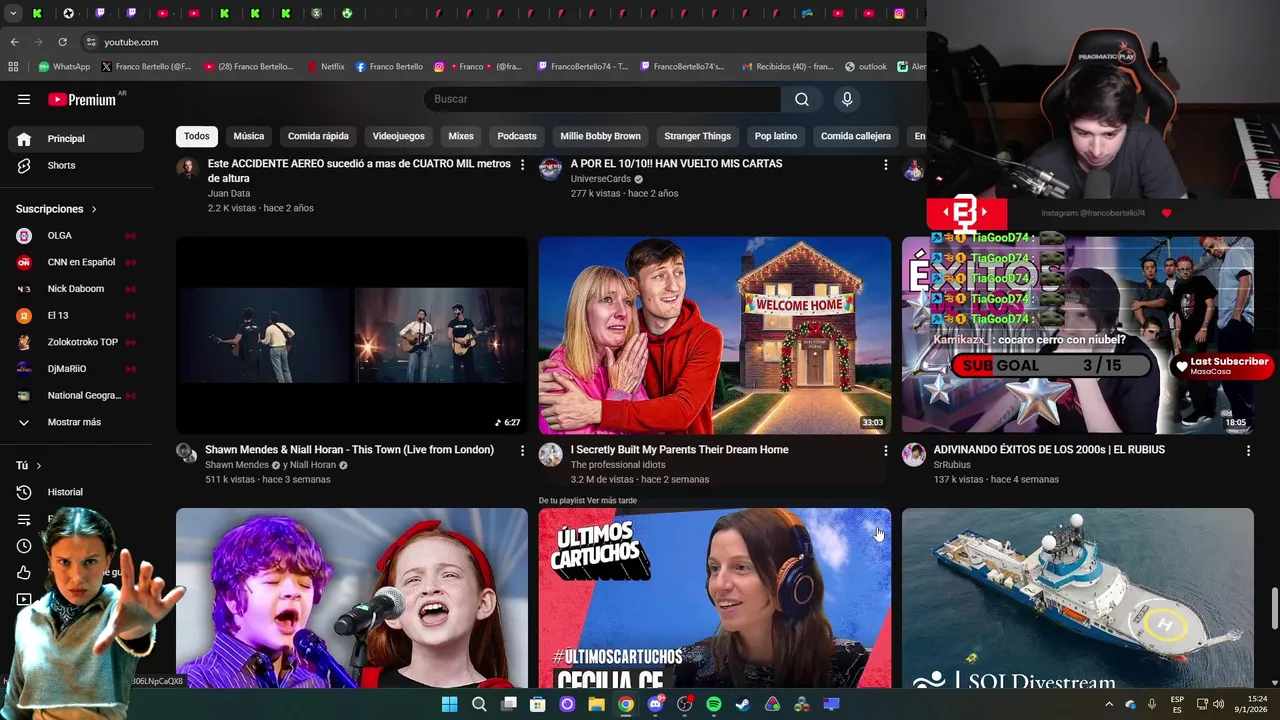Expand the Tú section chevron
The height and width of the screenshot is (720, 1280).
pyautogui.click(x=39, y=466)
